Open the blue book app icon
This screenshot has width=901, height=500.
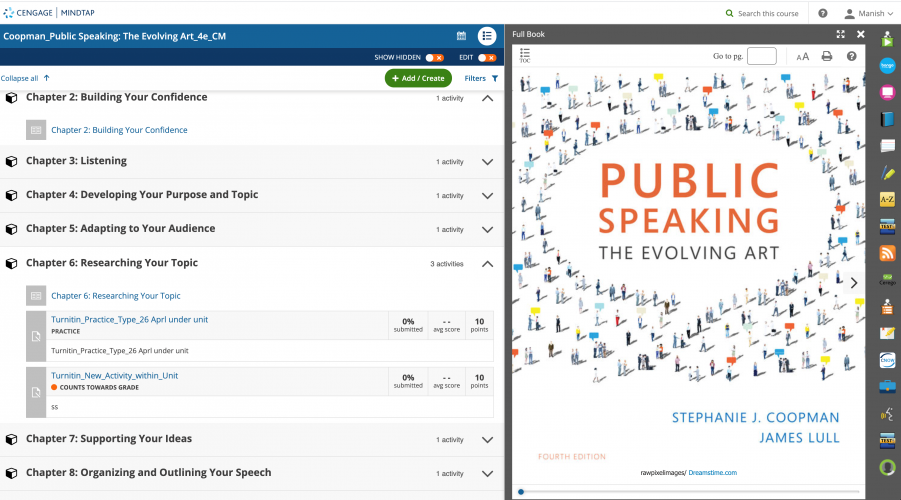pos(887,119)
